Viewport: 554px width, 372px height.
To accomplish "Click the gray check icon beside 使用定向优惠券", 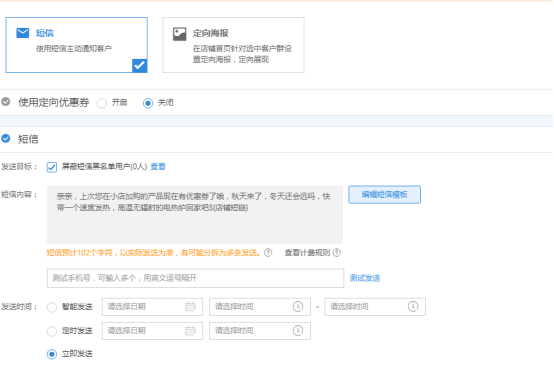I will 6,102.
